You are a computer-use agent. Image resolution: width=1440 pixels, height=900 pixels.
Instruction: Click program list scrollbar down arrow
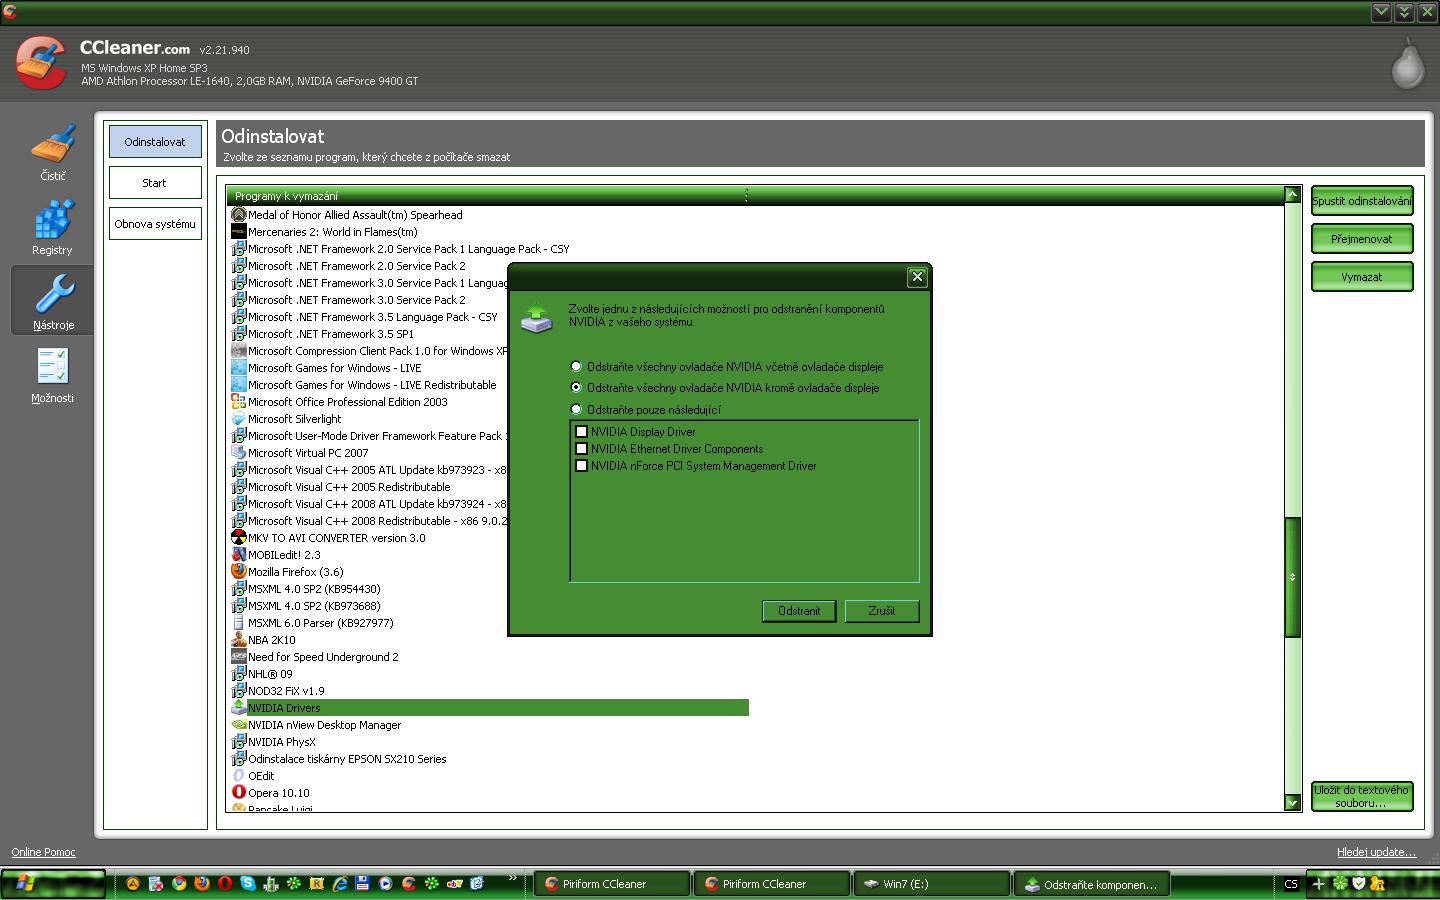coord(1292,802)
